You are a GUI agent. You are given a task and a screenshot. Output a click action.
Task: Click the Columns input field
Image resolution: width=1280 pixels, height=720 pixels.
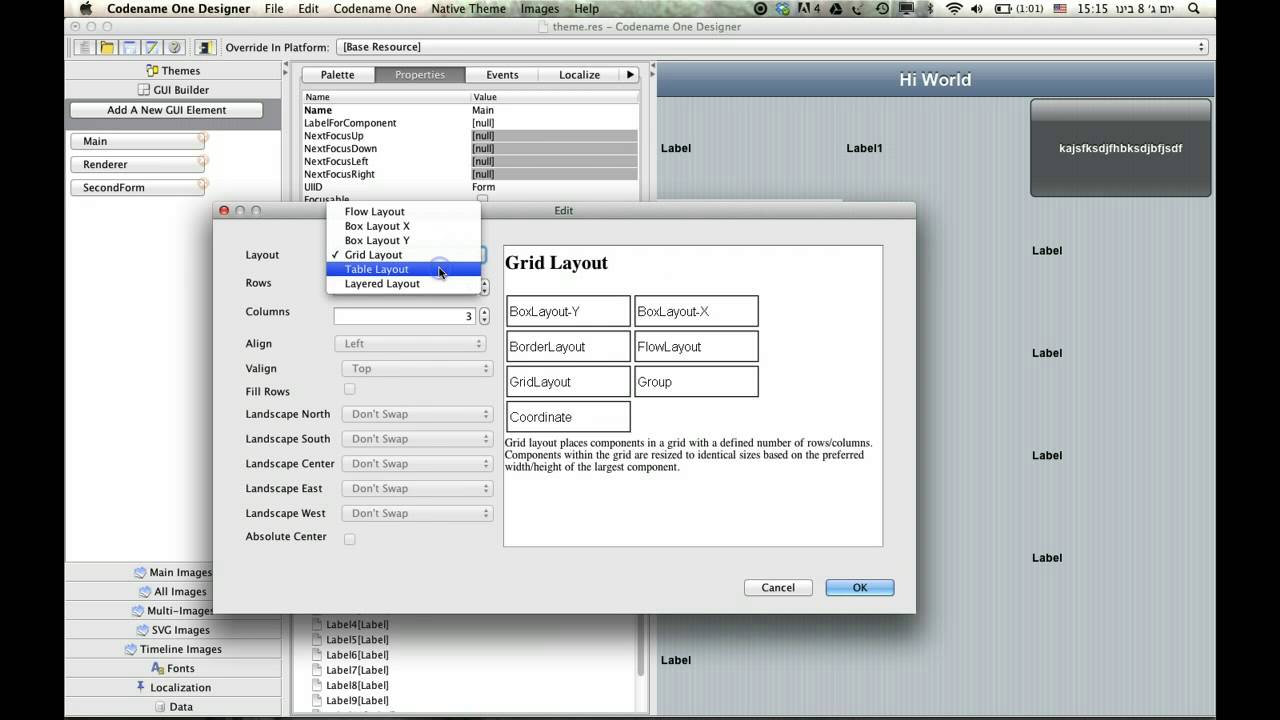point(405,316)
